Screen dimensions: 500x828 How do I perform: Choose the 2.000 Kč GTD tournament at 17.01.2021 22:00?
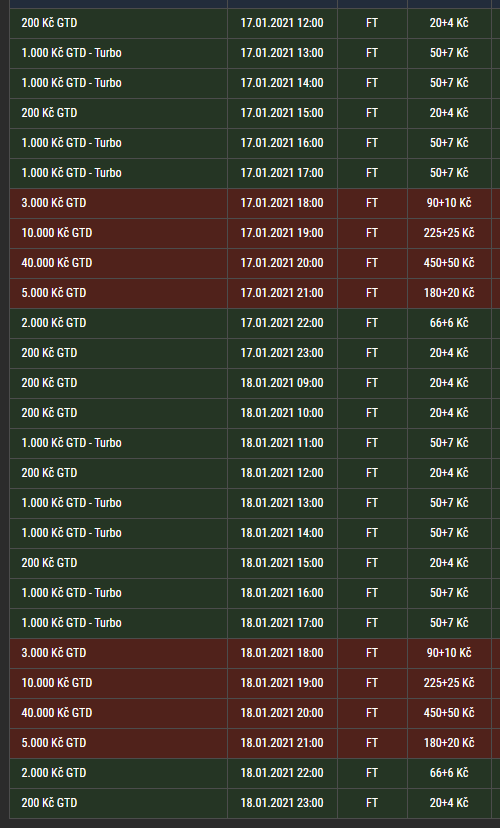point(53,323)
